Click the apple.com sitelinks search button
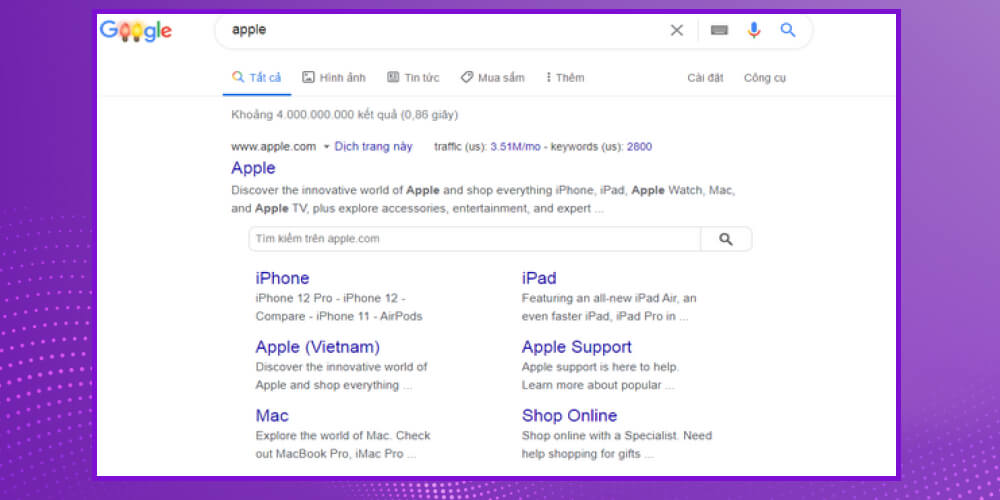 pos(726,239)
